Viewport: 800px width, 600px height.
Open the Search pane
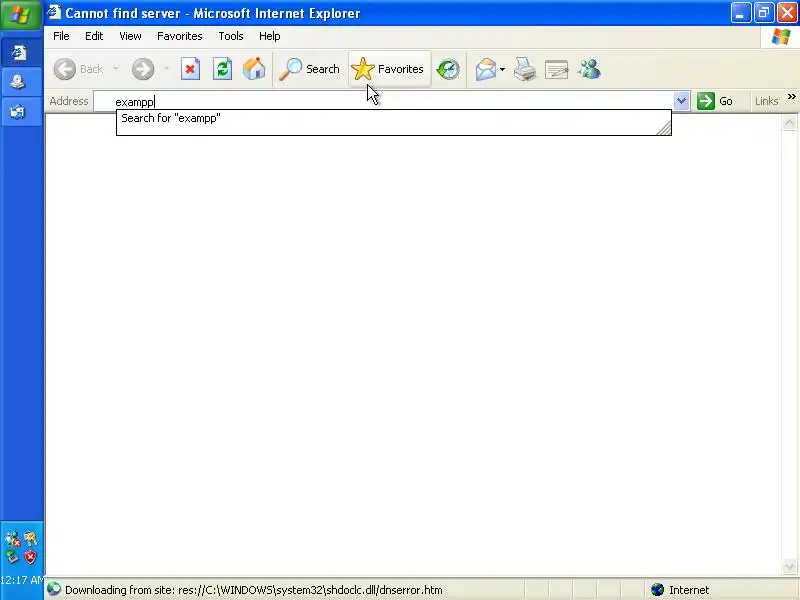click(x=310, y=69)
